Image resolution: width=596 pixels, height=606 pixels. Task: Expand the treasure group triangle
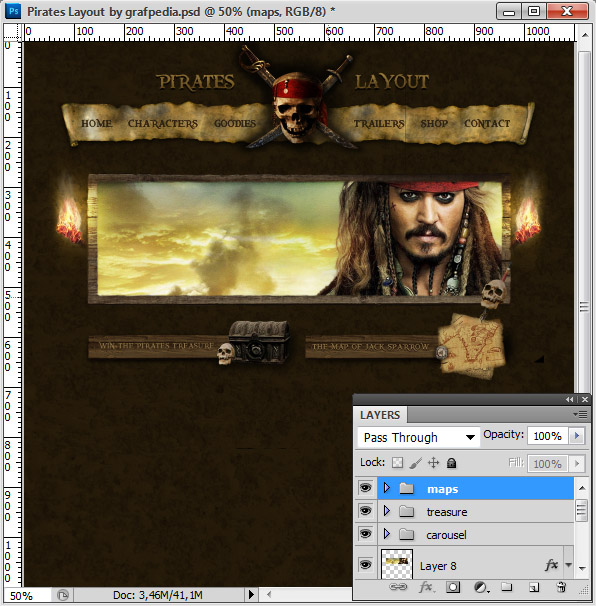[387, 511]
